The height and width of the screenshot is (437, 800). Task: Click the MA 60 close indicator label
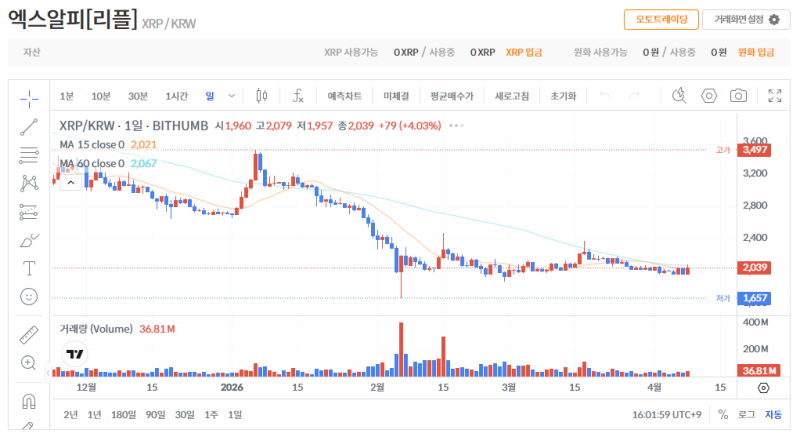(92, 163)
